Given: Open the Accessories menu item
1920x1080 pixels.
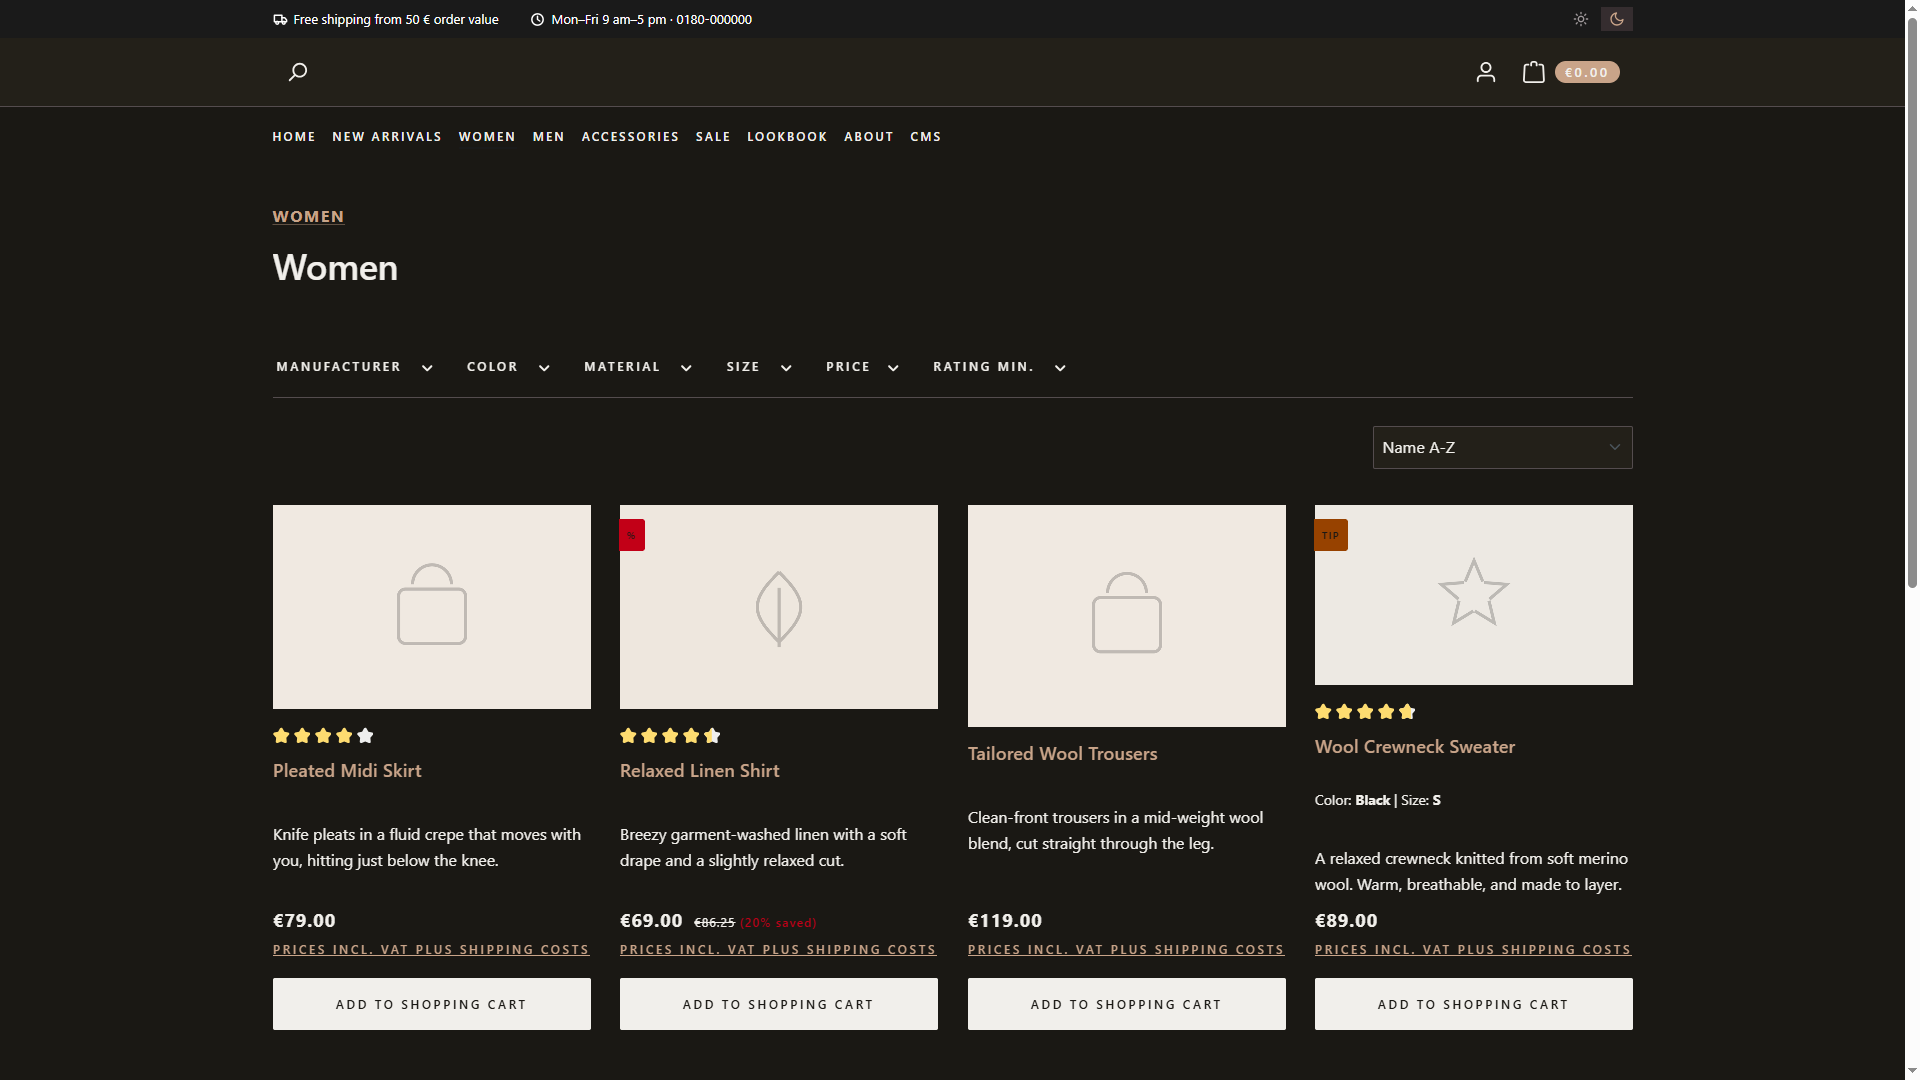Looking at the screenshot, I should [630, 137].
